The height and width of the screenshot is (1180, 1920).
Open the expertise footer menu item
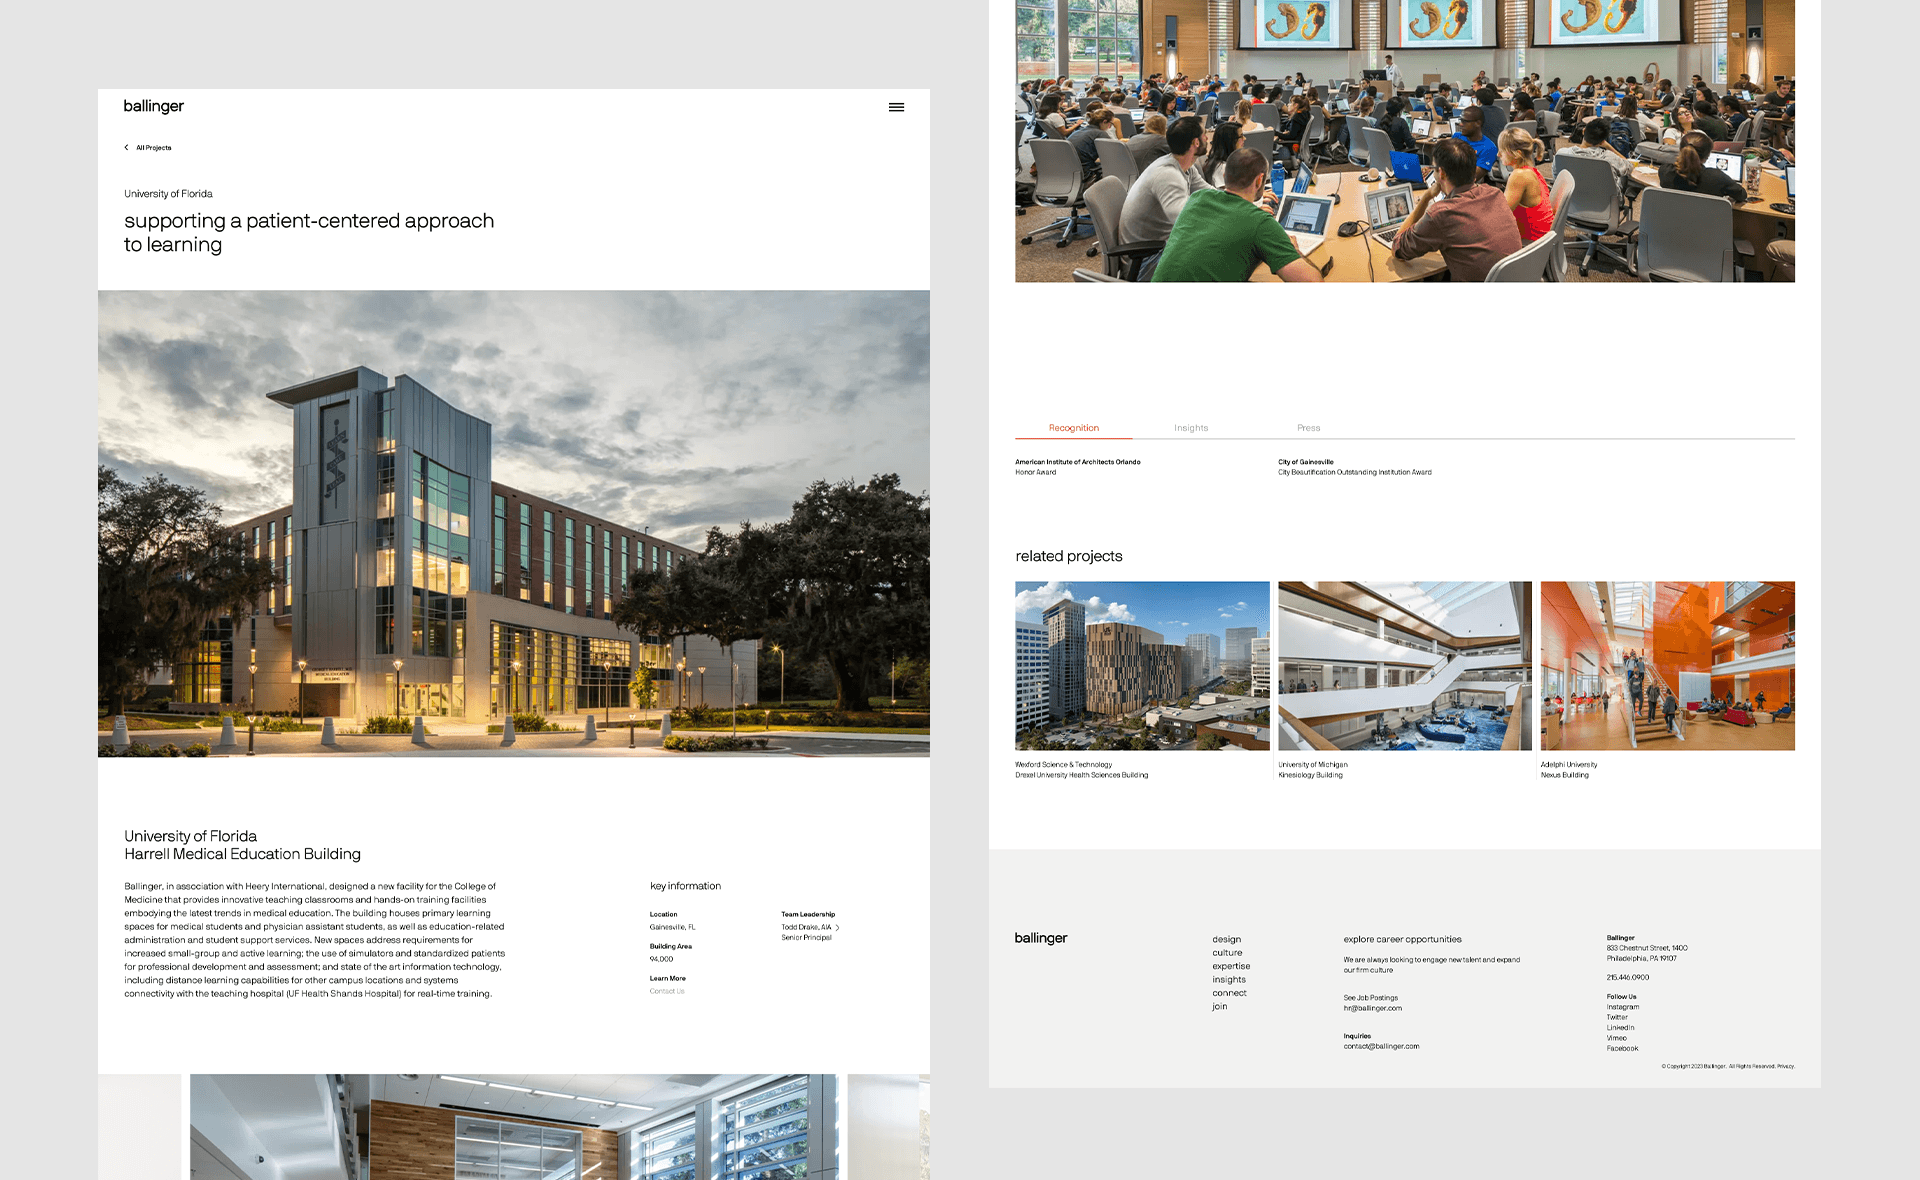1231,967
